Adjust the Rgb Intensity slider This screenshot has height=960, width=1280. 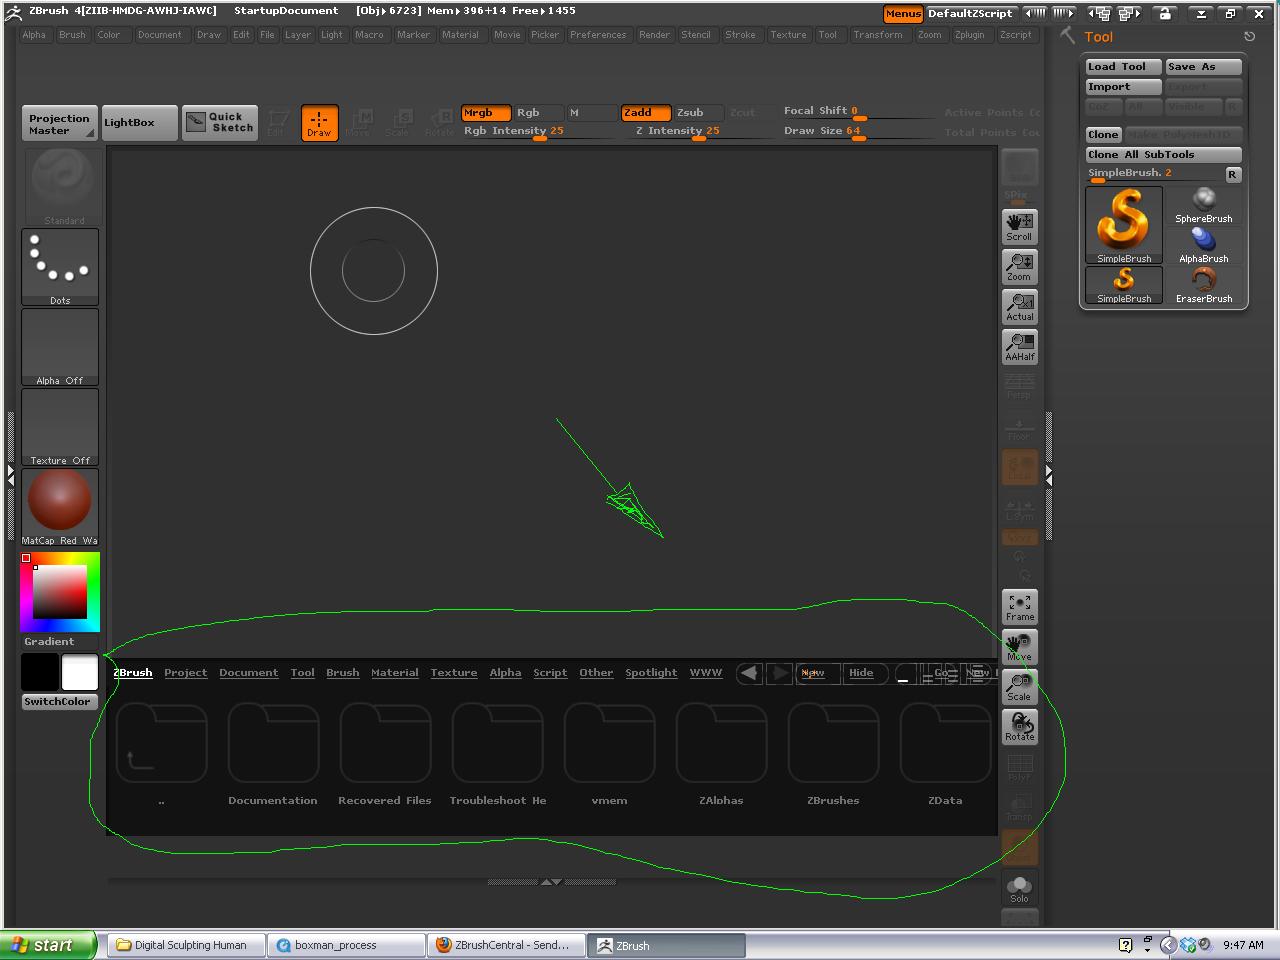tap(540, 132)
